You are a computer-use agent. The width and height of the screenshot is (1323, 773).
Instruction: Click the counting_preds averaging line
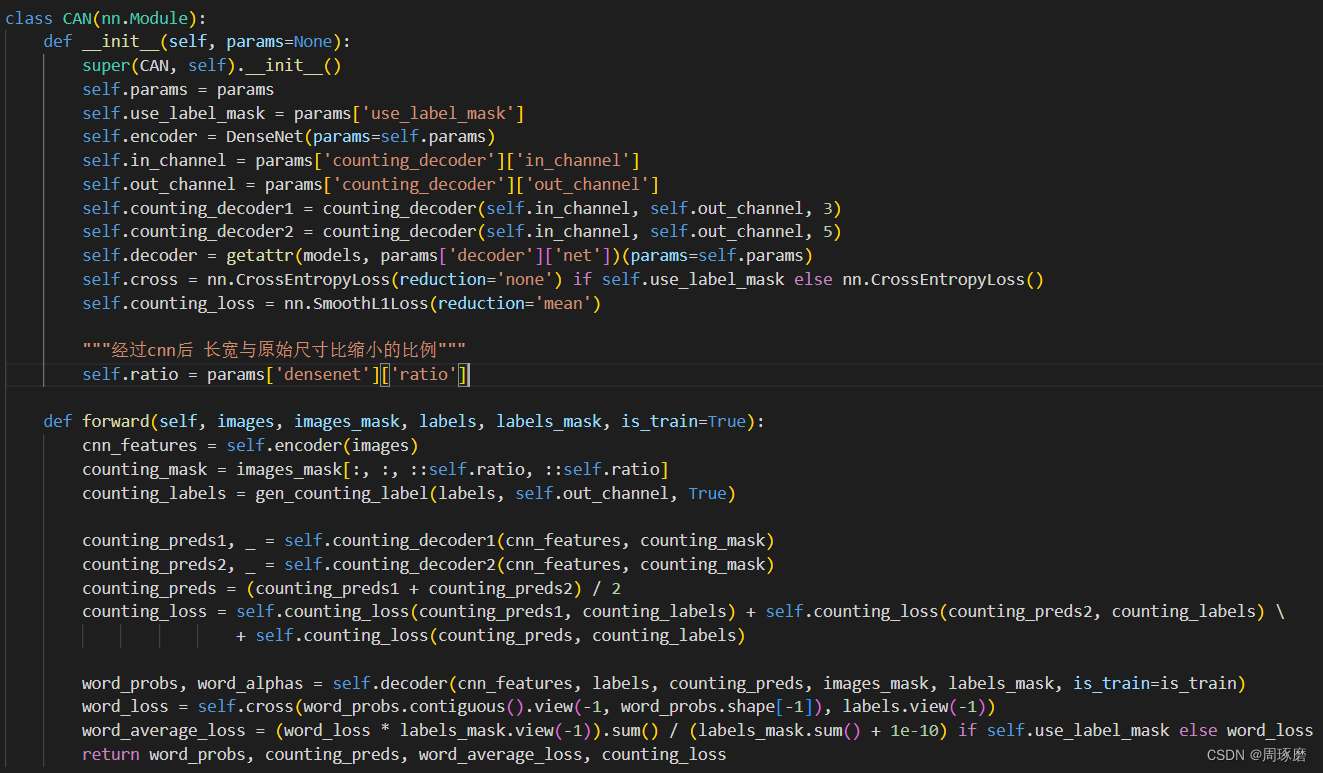[x=352, y=589]
